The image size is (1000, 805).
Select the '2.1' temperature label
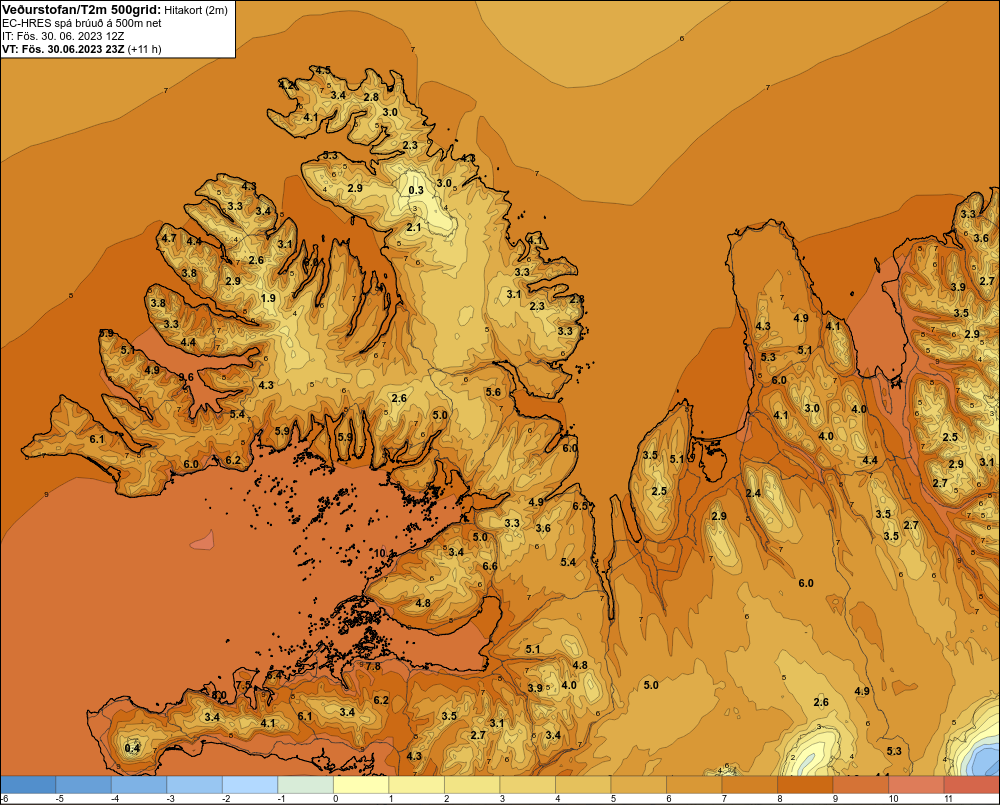pos(414,227)
